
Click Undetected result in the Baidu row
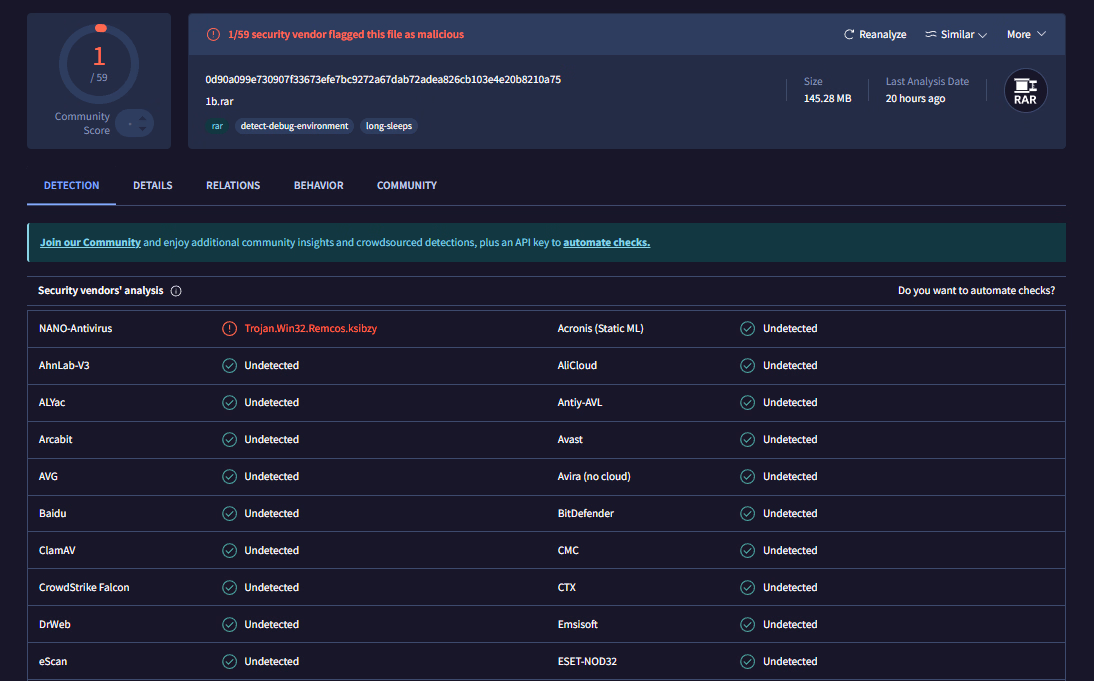[x=271, y=514]
